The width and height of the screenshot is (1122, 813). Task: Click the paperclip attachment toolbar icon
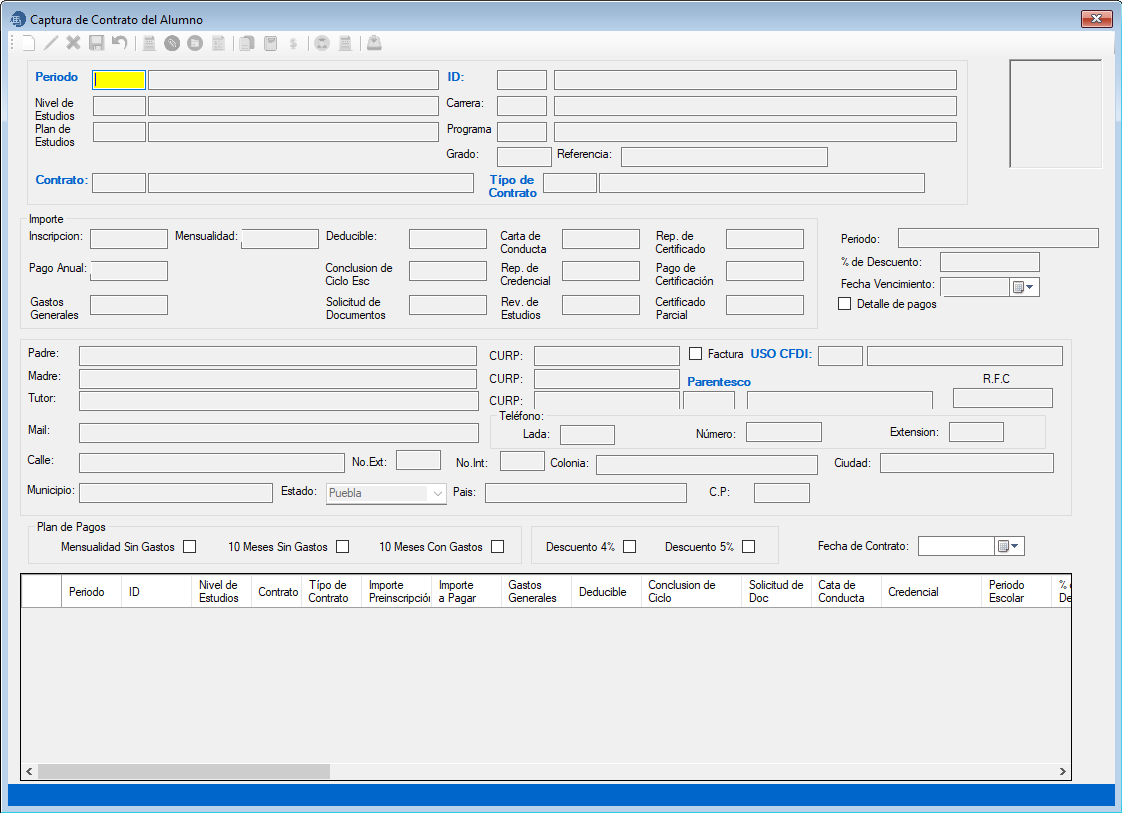click(x=172, y=43)
